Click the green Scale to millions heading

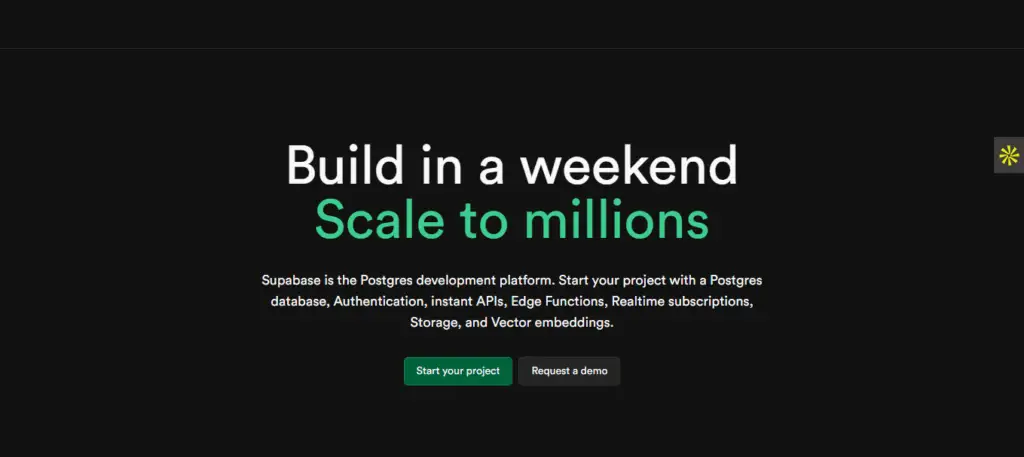pos(511,221)
